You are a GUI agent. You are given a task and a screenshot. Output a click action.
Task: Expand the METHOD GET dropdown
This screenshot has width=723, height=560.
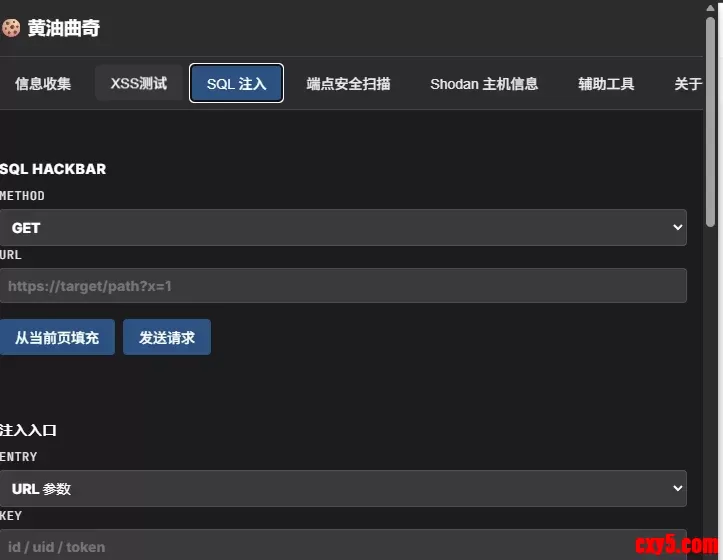pyautogui.click(x=343, y=227)
